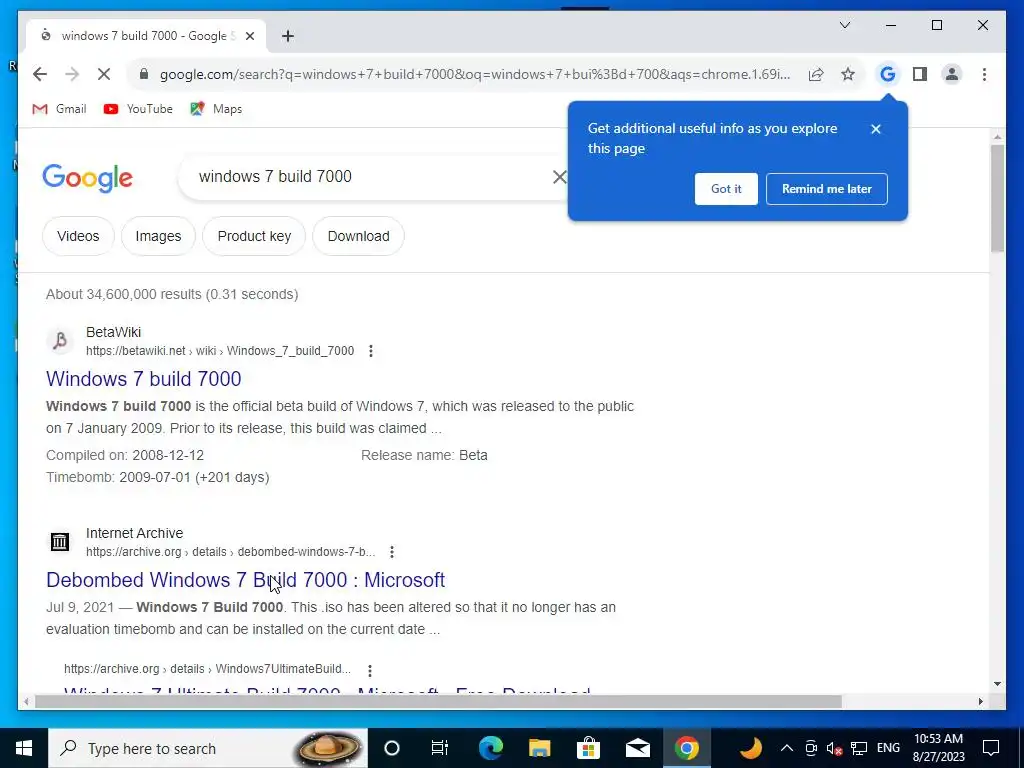Toggle the Chrome side panel

920,74
